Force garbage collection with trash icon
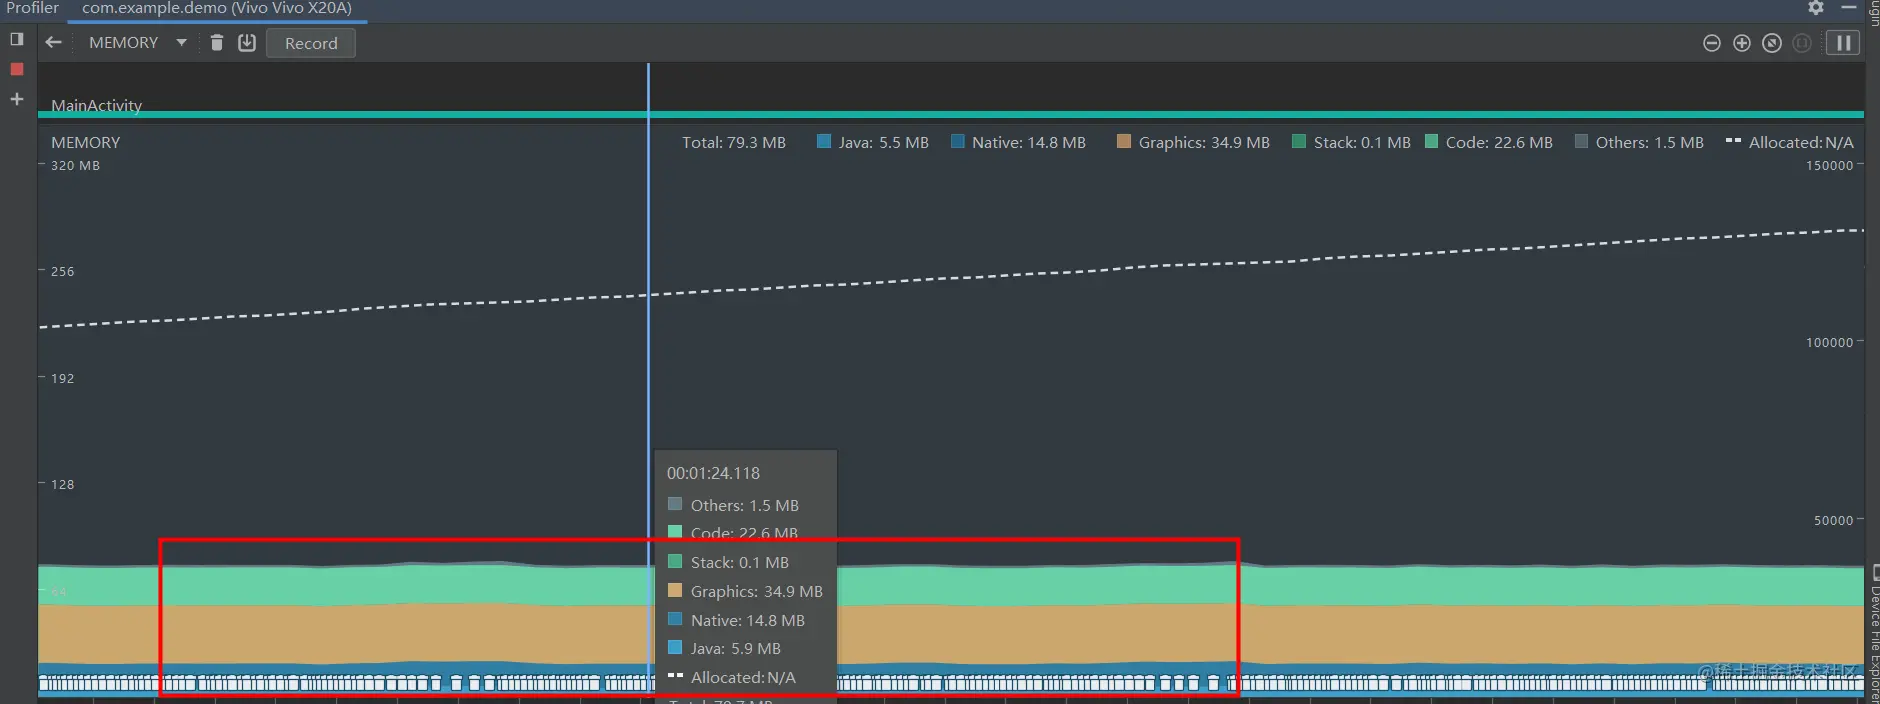 click(x=217, y=42)
